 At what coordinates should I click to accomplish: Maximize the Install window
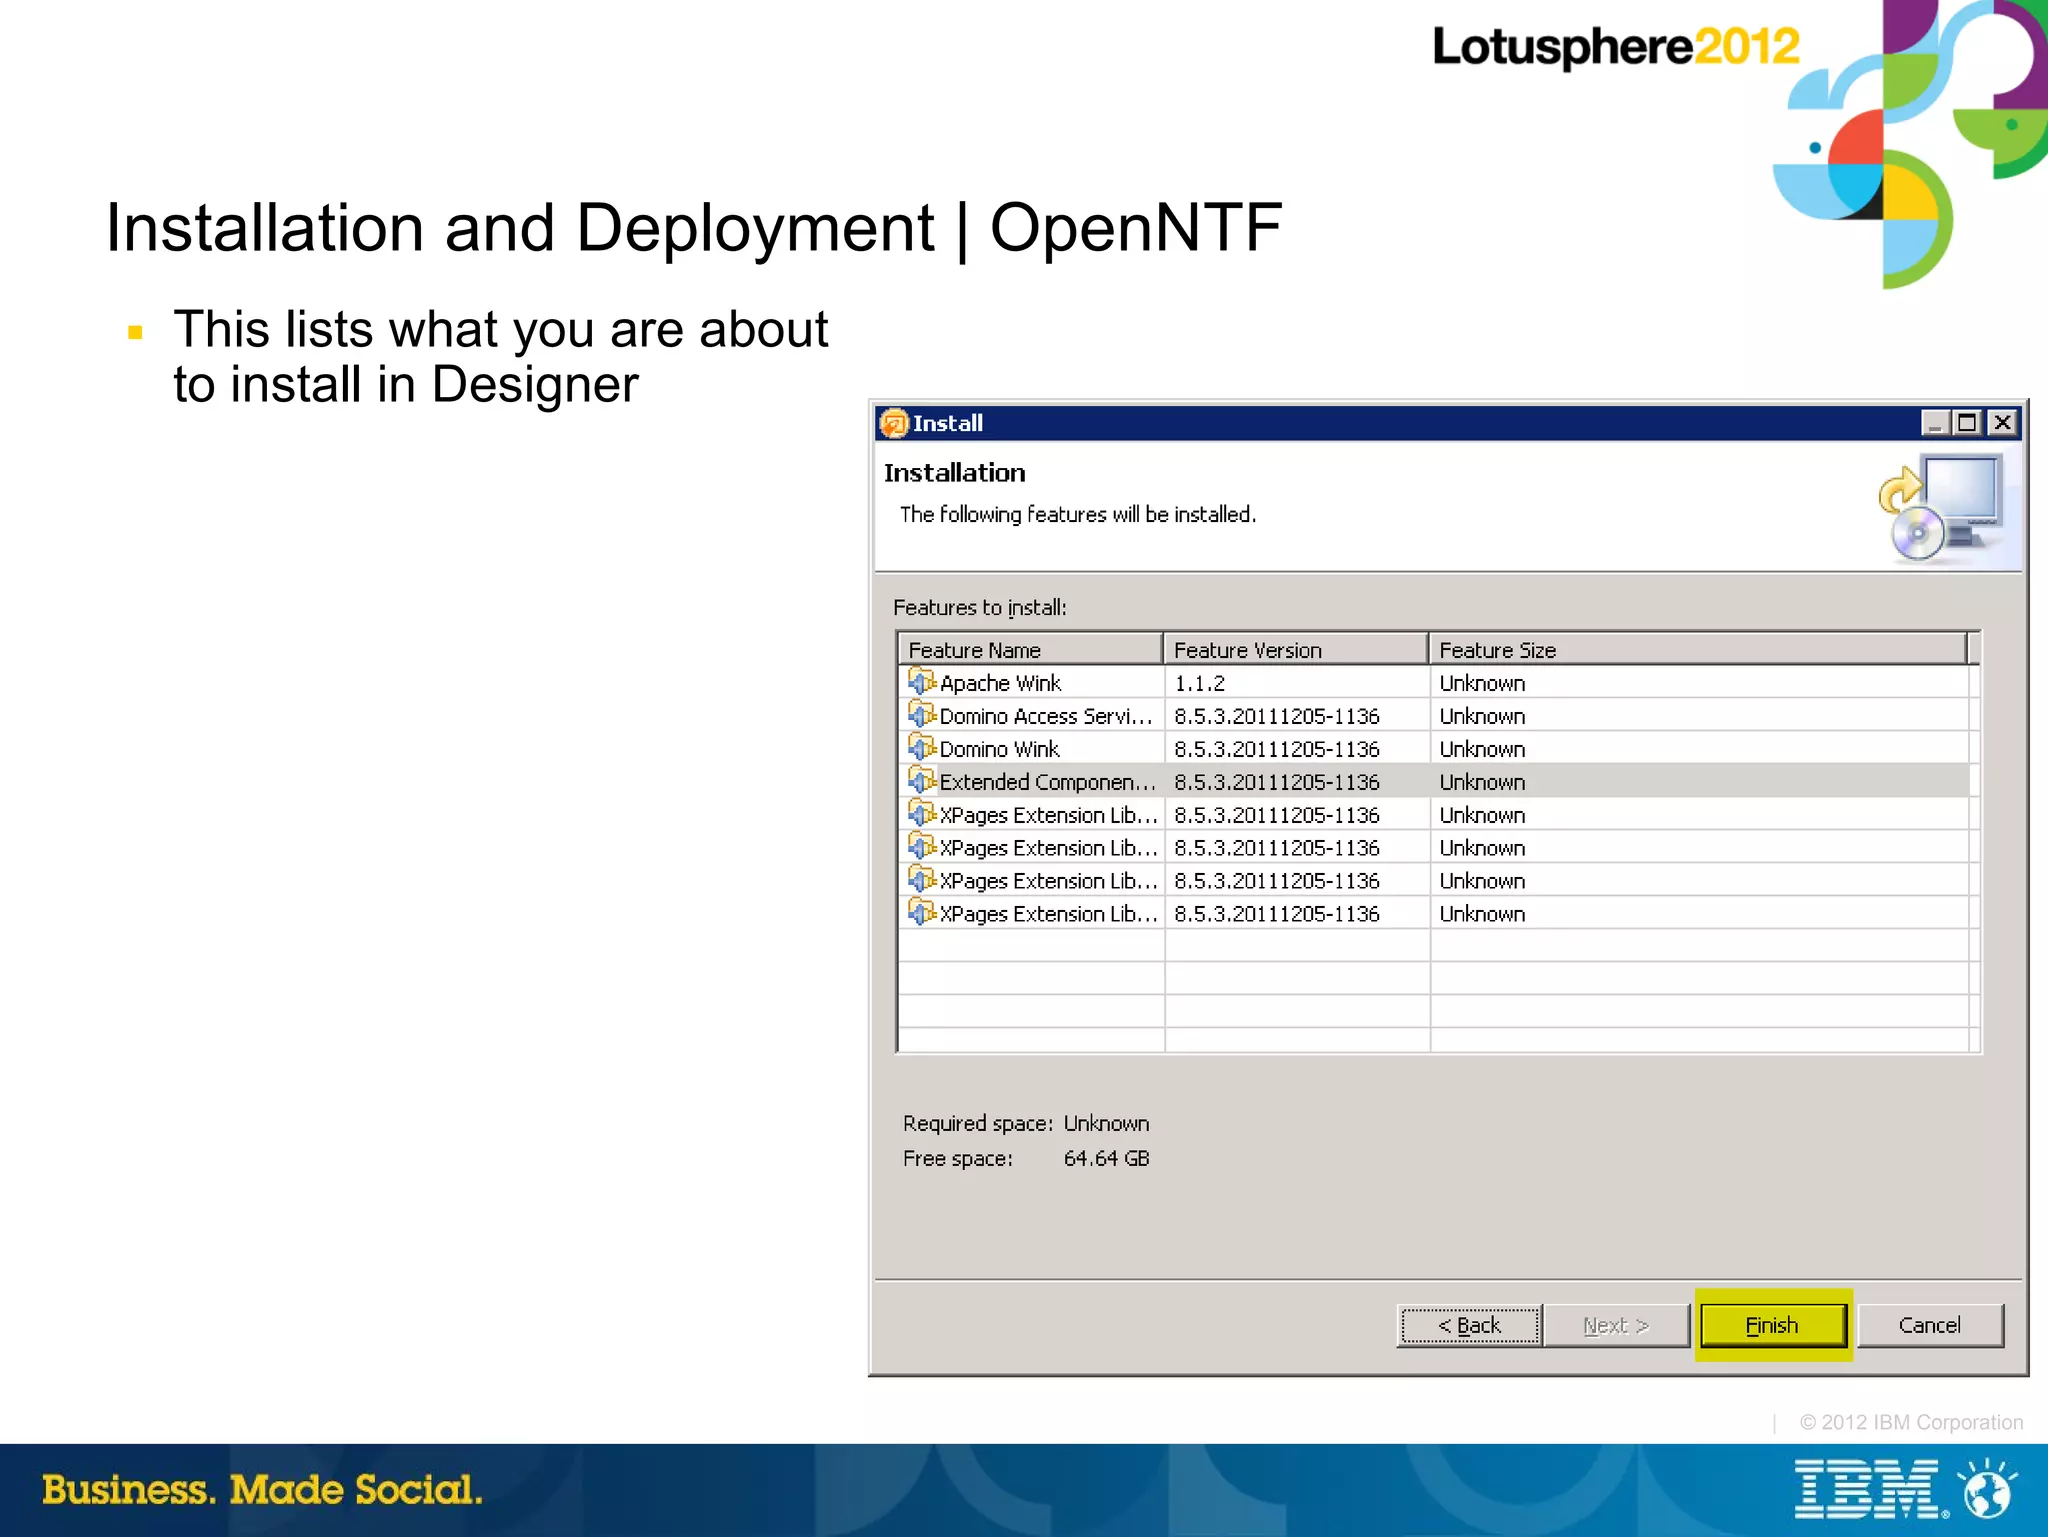point(1967,423)
